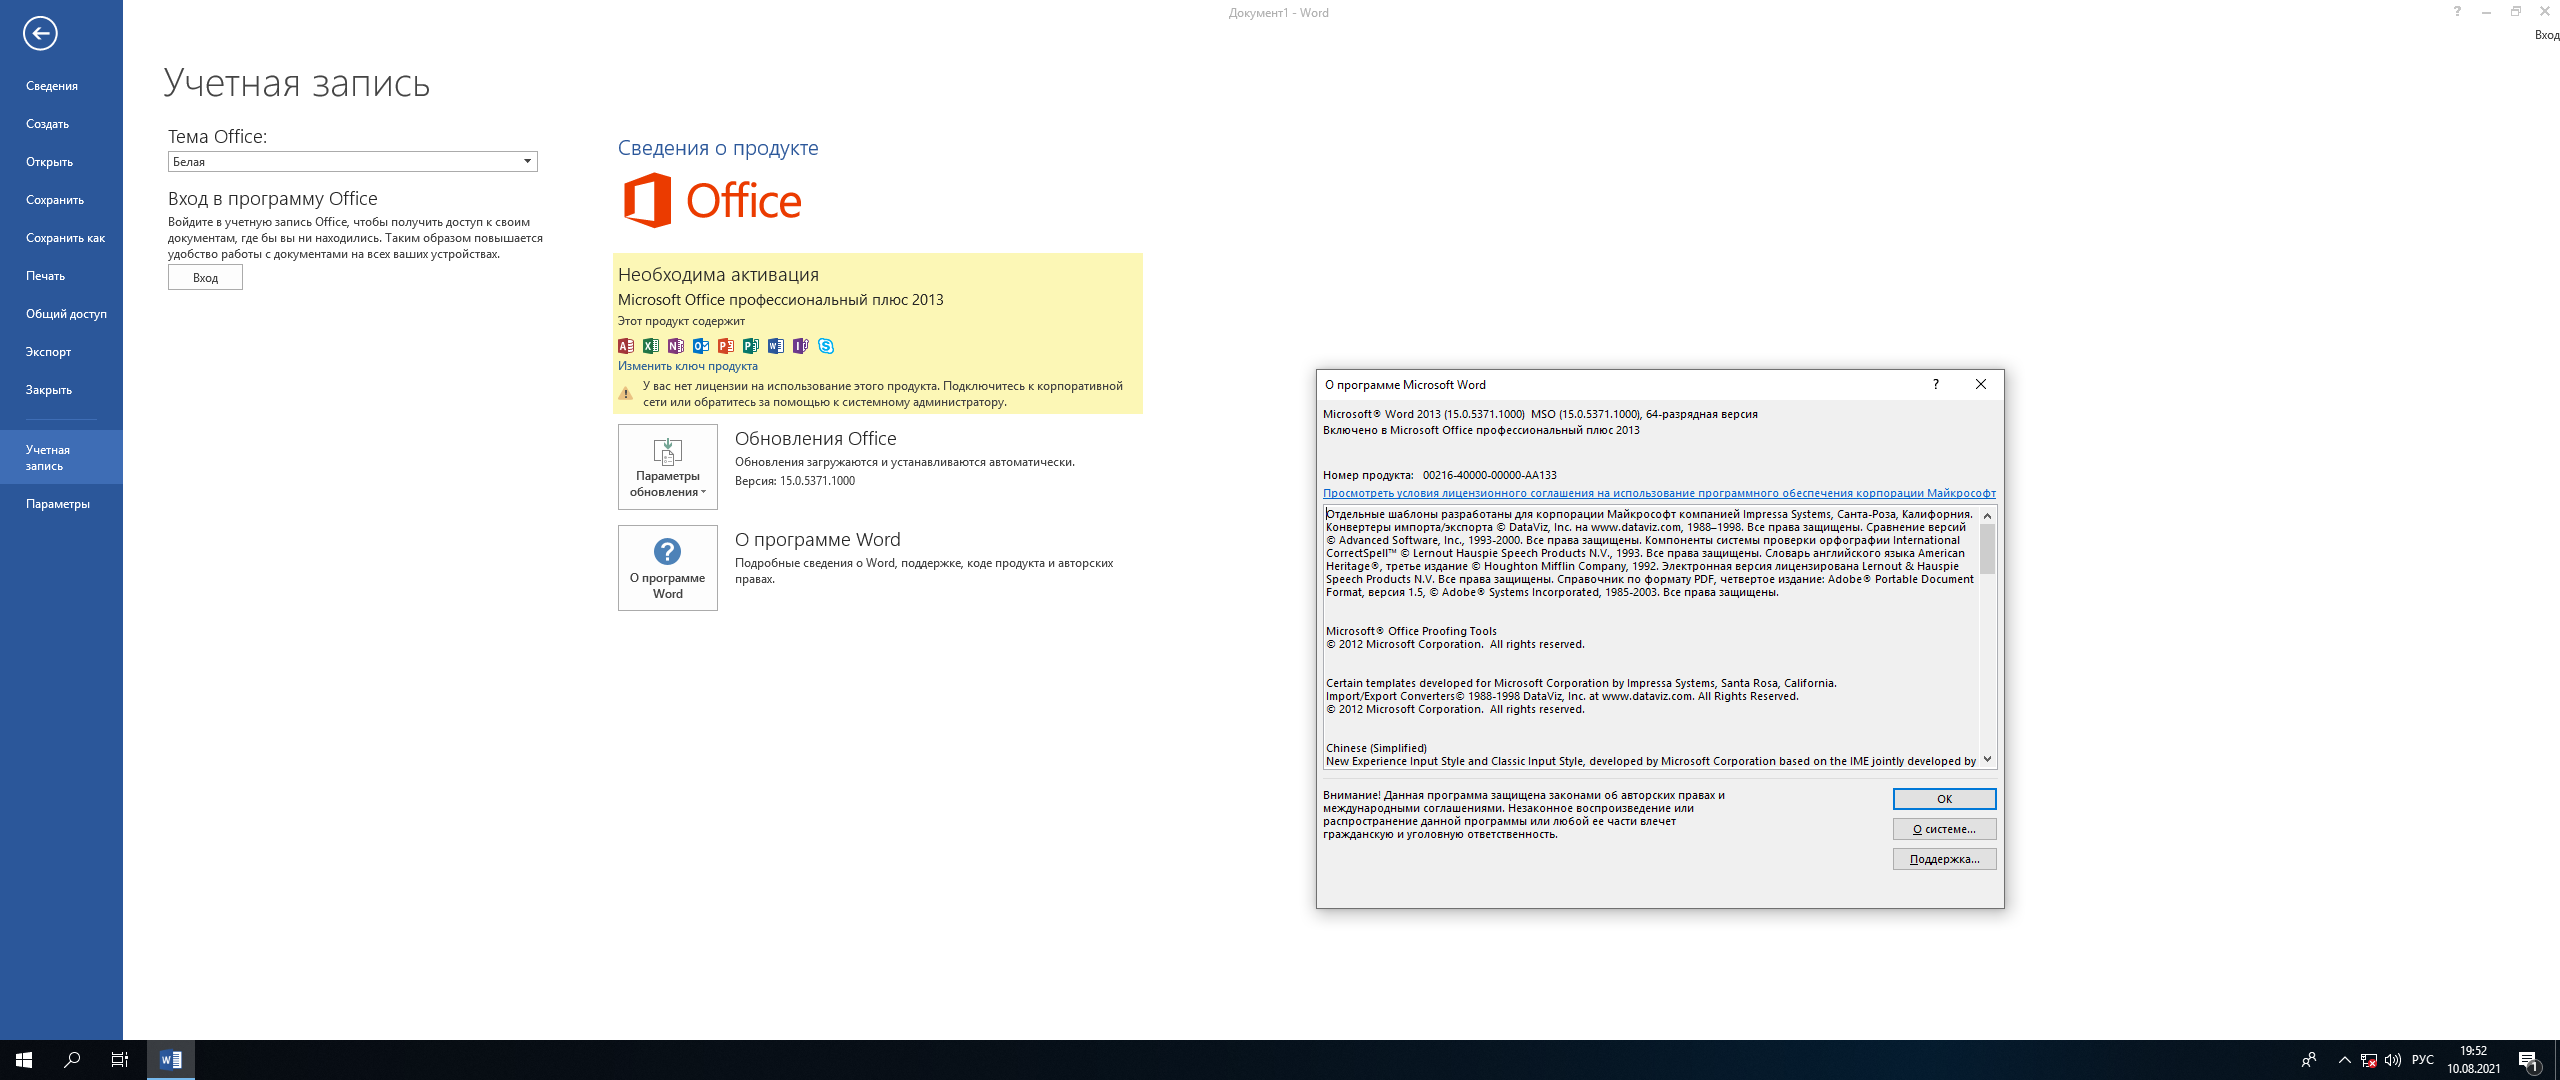Click the Изменить ключ продукта link
Viewport: 2560px width, 1080px height.
[x=688, y=366]
